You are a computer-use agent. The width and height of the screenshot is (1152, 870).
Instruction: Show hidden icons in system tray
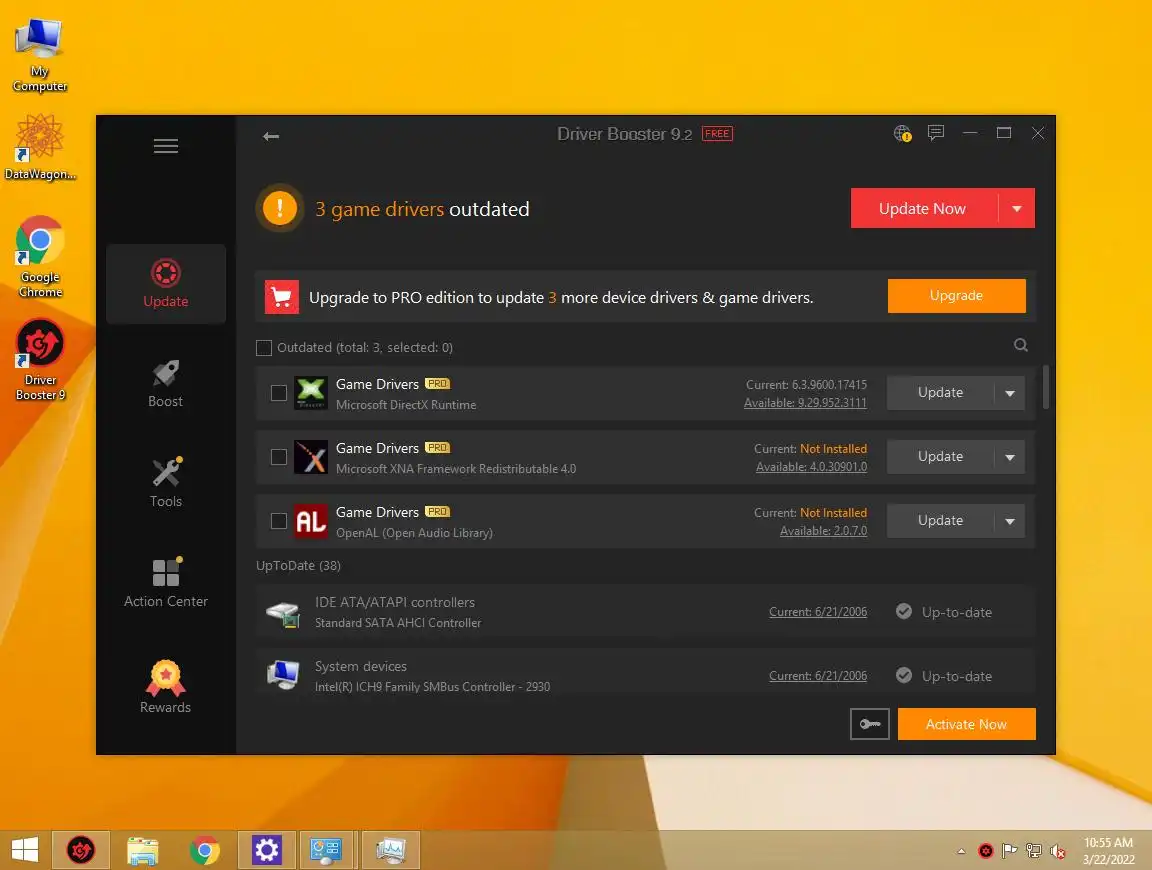[x=961, y=851]
